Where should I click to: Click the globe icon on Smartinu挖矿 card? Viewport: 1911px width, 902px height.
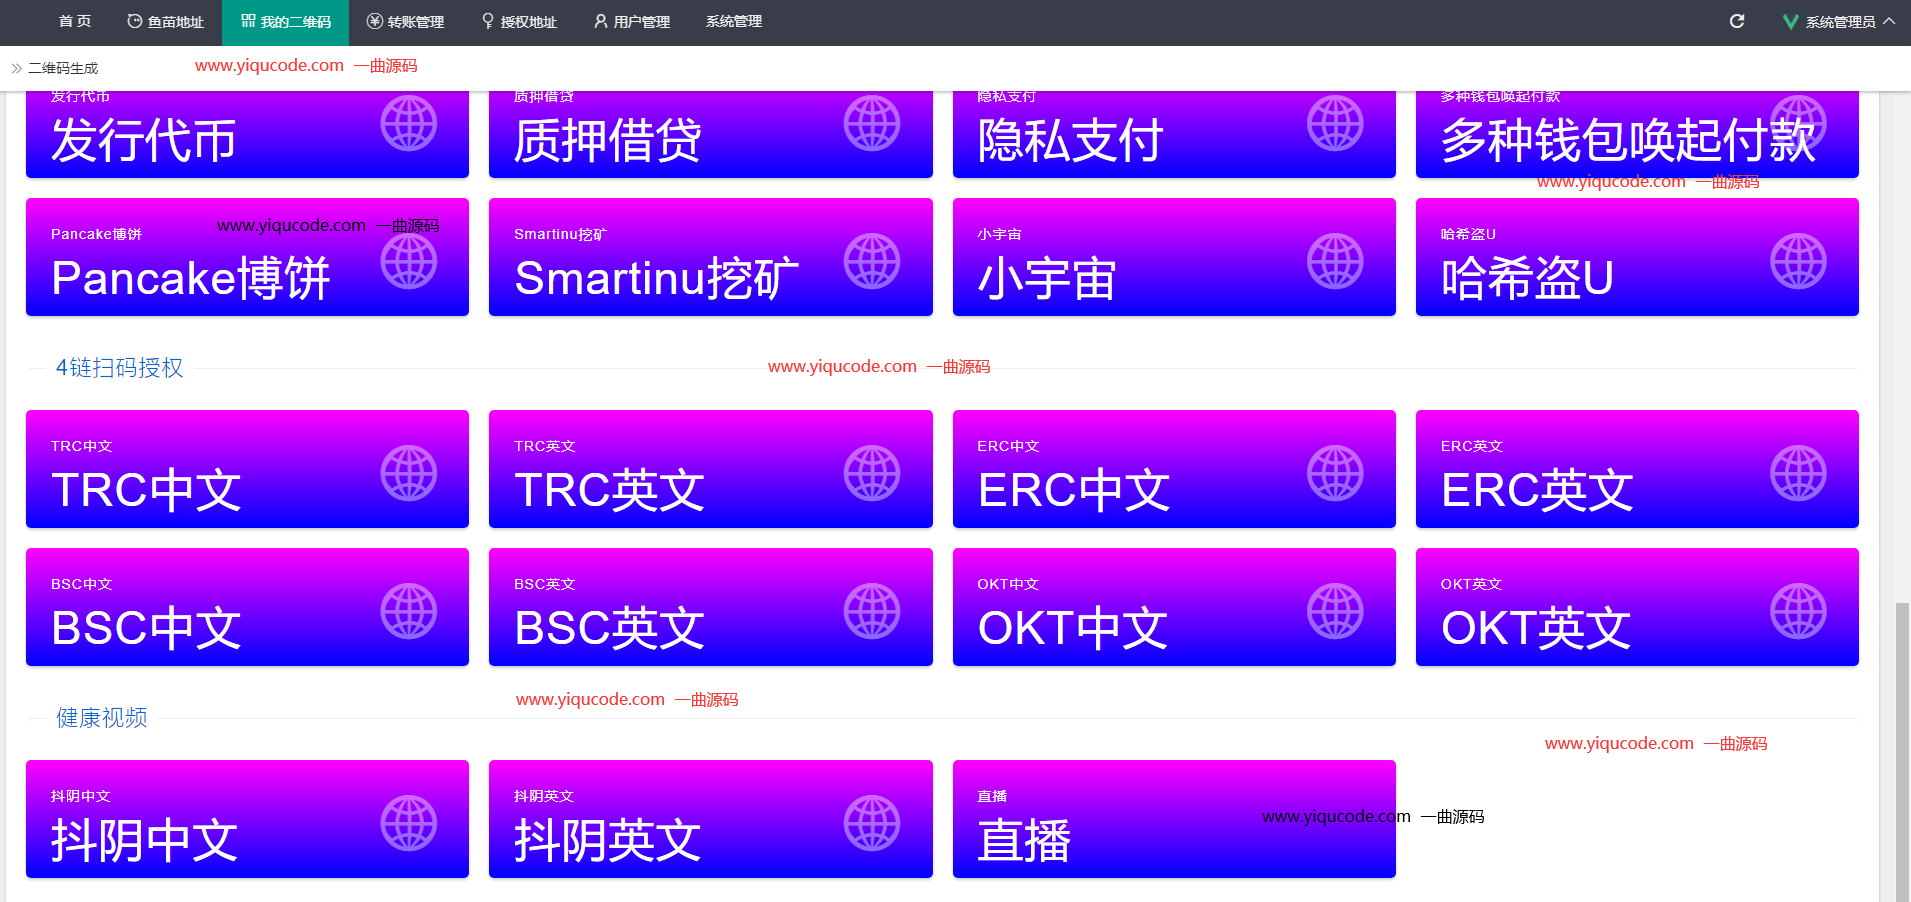coord(872,261)
